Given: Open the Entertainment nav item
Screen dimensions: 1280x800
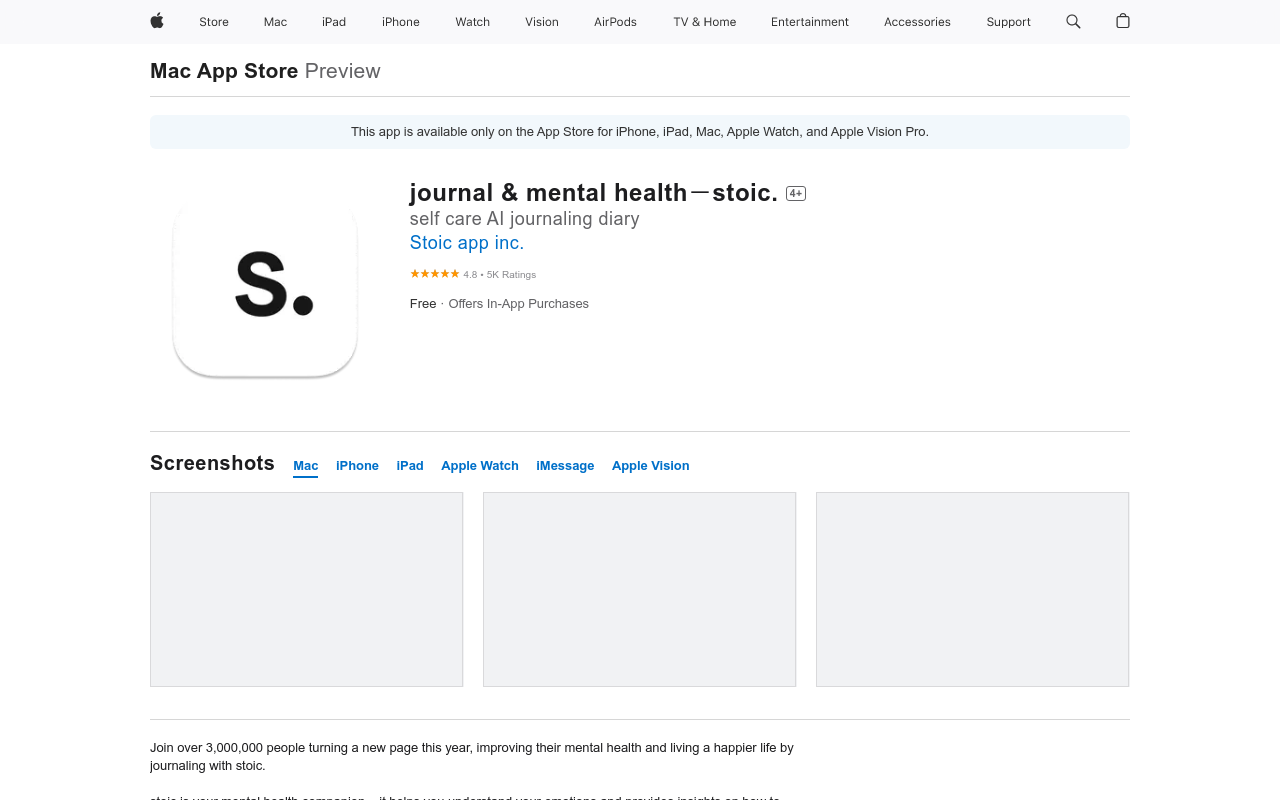Looking at the screenshot, I should (810, 22).
